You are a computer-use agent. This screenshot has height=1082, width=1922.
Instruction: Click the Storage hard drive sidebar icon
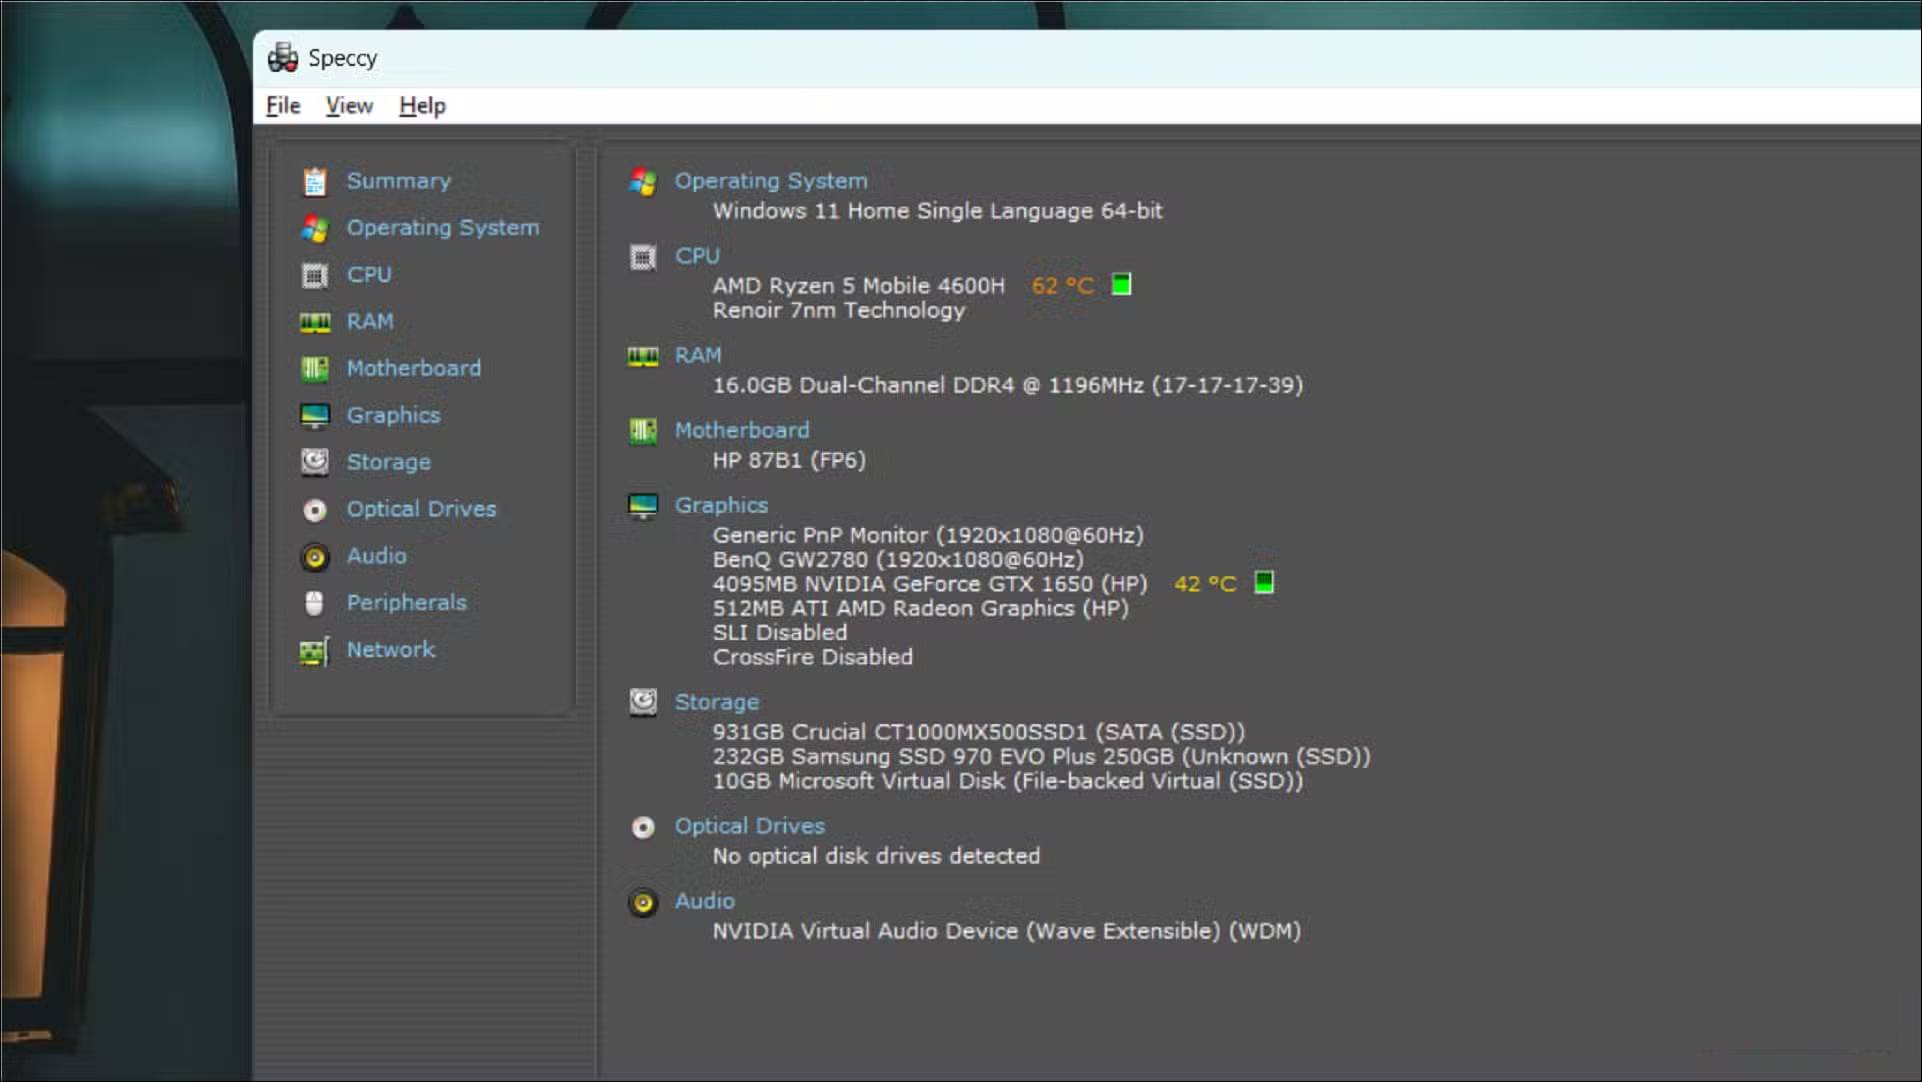(315, 462)
